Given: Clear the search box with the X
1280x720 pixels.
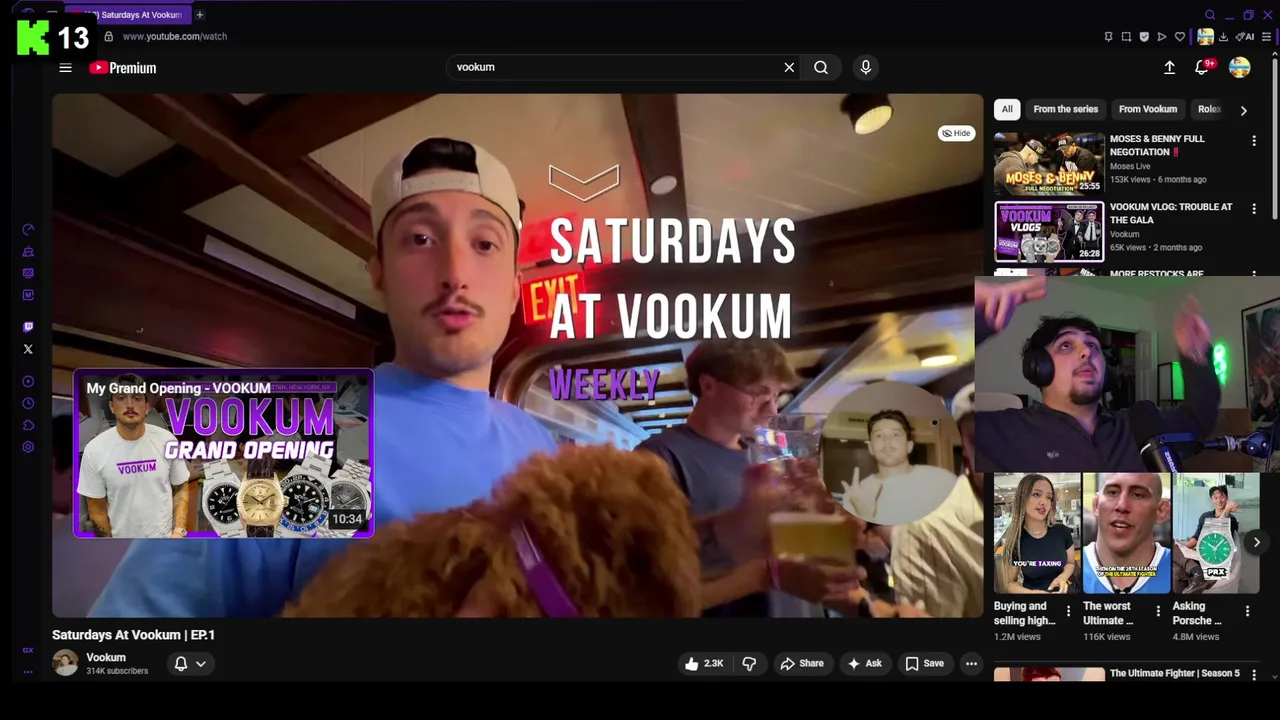Looking at the screenshot, I should click(789, 67).
